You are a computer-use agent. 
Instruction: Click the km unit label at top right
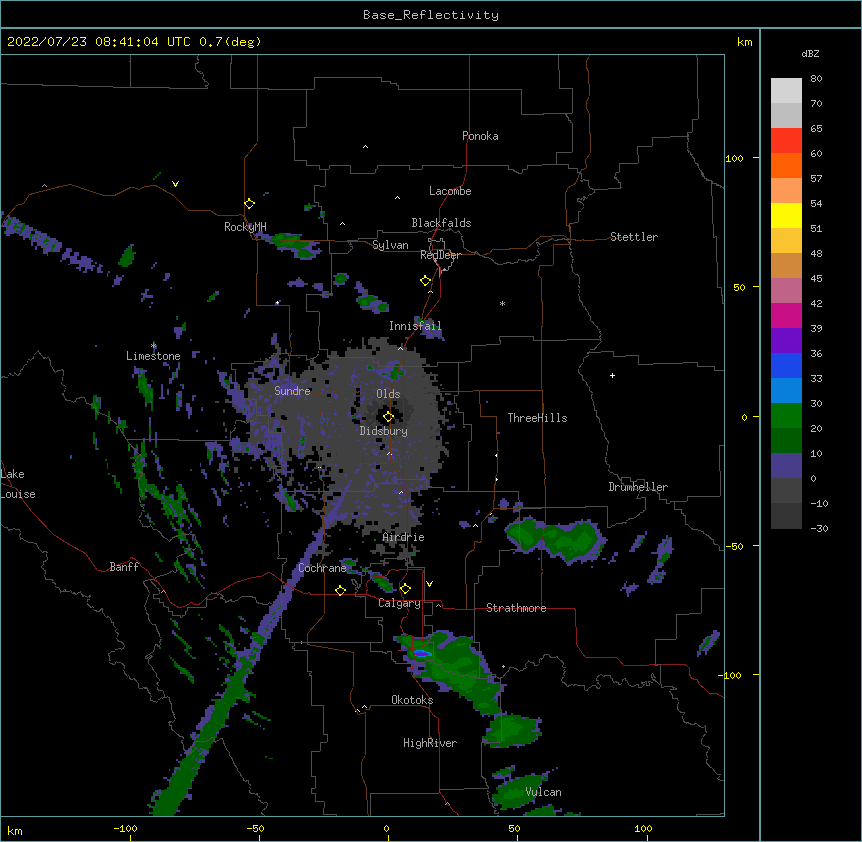744,42
